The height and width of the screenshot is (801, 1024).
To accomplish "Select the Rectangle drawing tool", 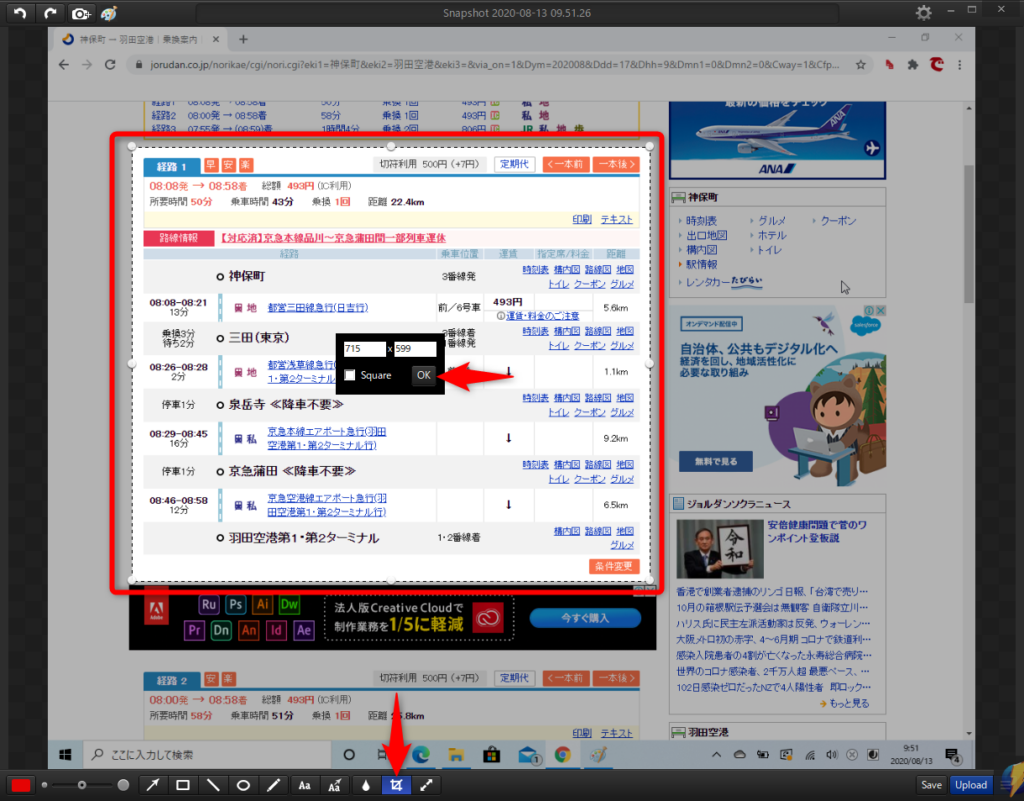I will (x=183, y=785).
